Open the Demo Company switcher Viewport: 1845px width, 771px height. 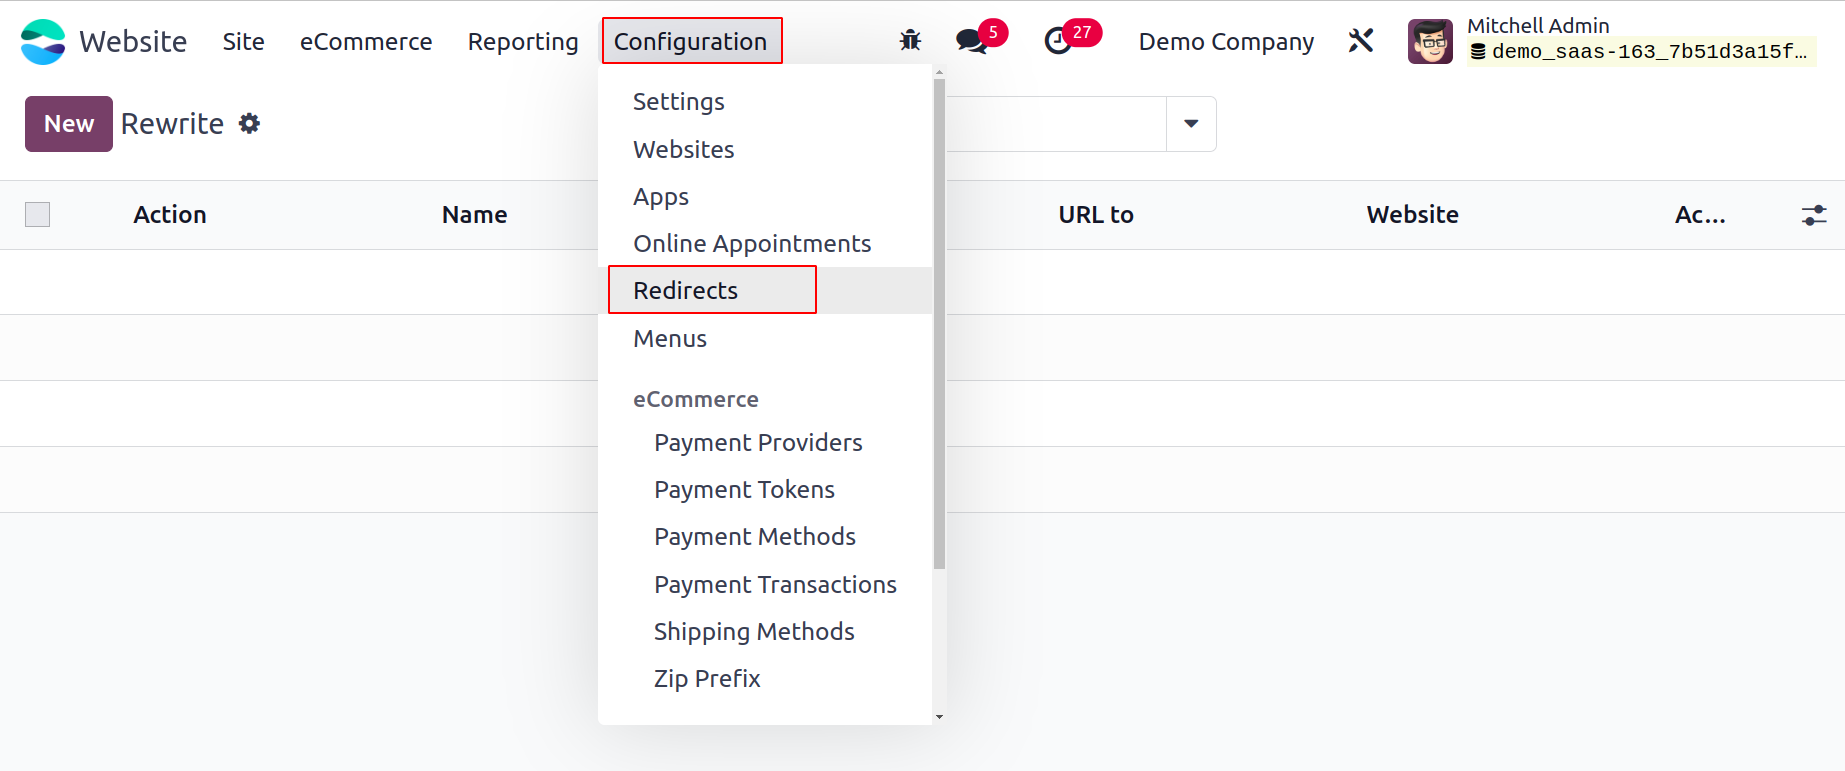click(1226, 41)
